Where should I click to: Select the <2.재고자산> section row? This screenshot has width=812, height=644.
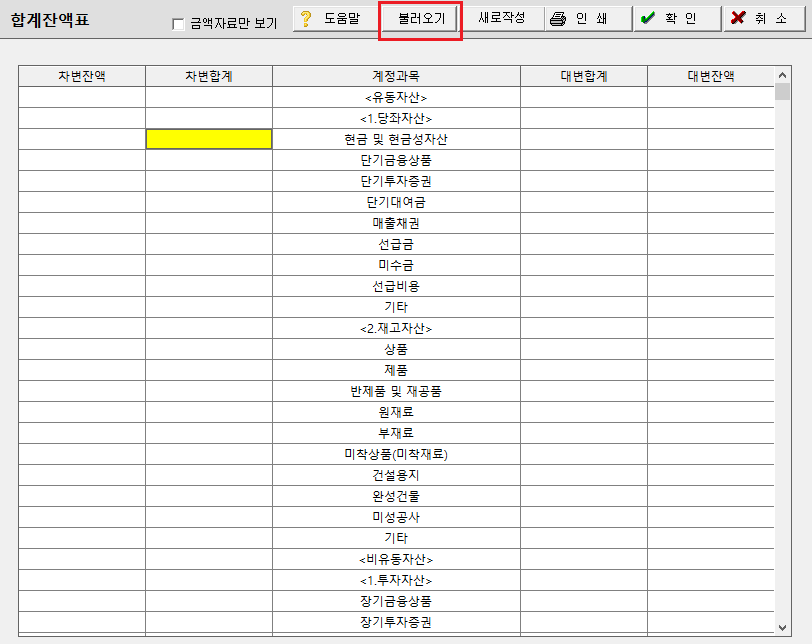396,328
